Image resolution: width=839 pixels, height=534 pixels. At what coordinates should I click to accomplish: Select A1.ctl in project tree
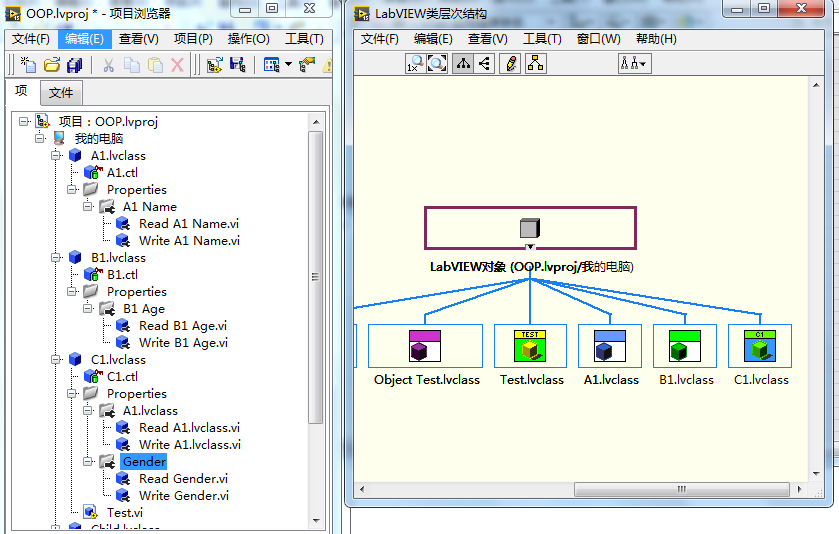click(x=122, y=173)
